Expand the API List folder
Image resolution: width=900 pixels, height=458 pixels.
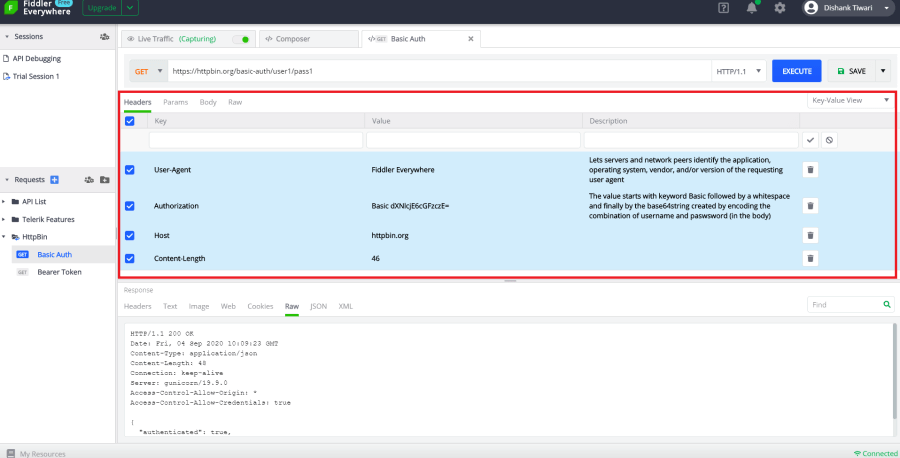pos(4,202)
